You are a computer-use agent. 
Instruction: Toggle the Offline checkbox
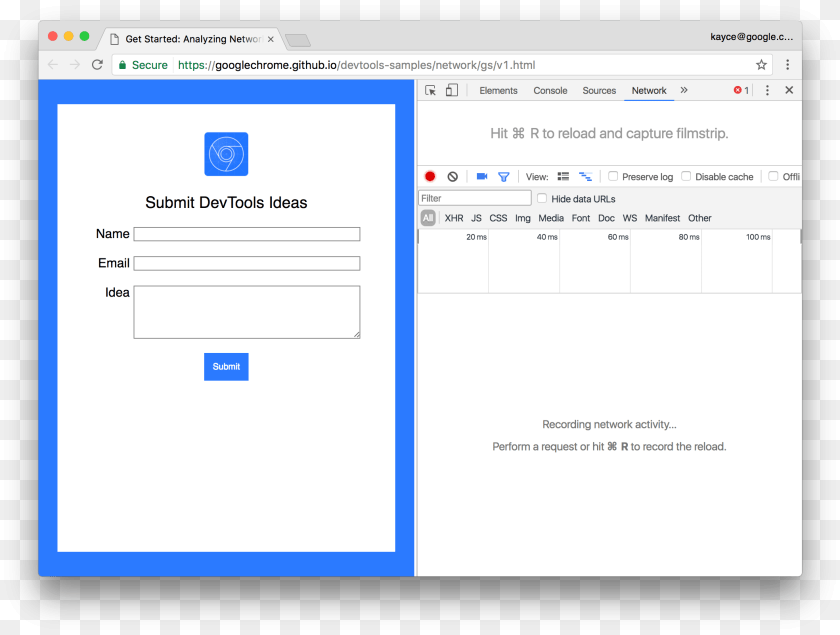tap(773, 176)
